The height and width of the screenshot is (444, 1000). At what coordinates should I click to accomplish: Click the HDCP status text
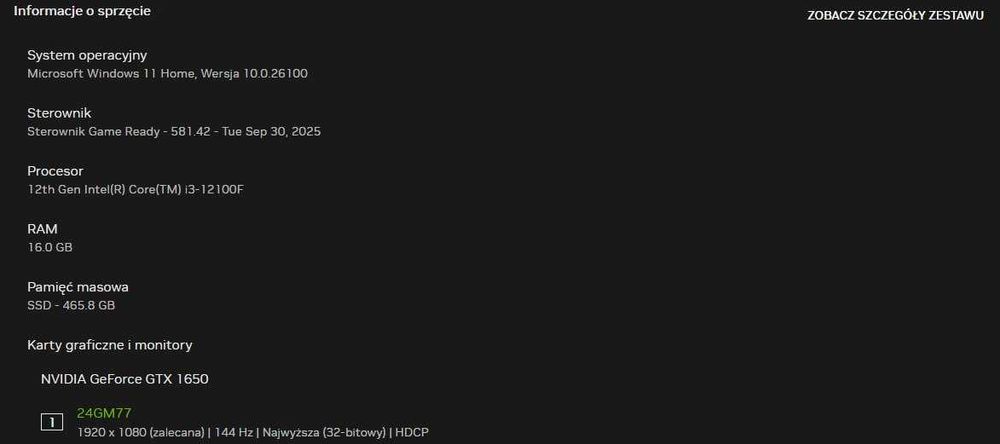click(x=413, y=431)
